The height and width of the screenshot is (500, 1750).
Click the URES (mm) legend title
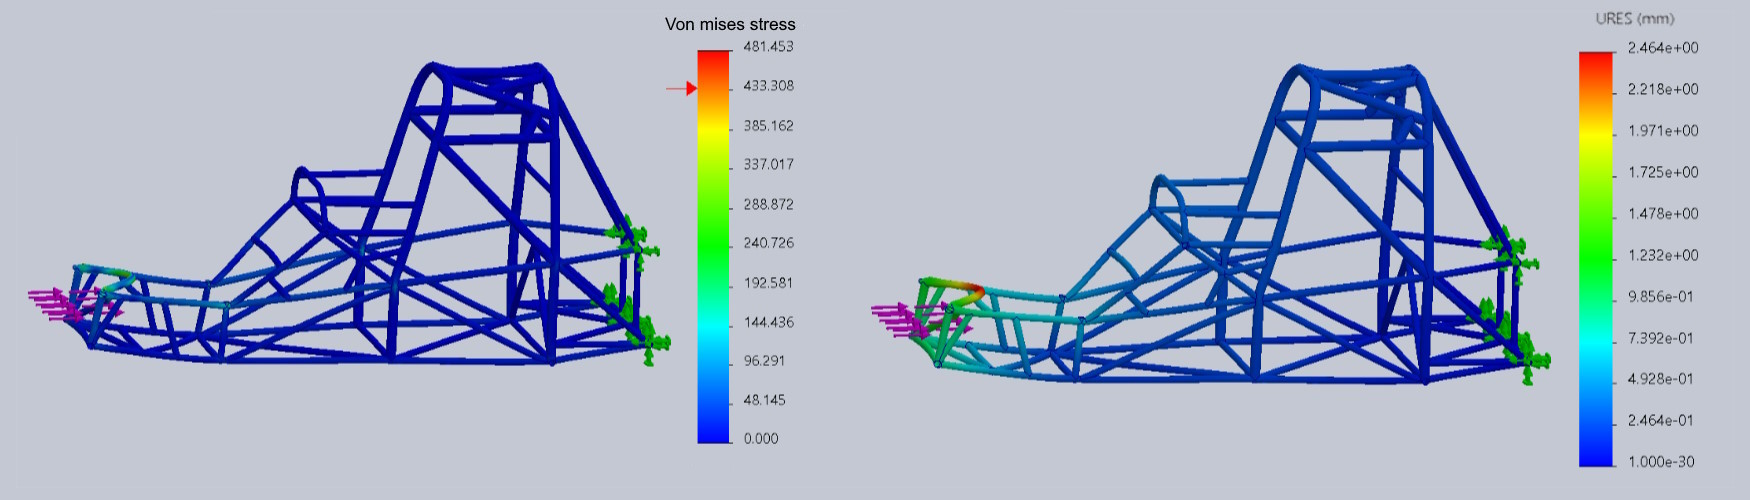pyautogui.click(x=1634, y=18)
